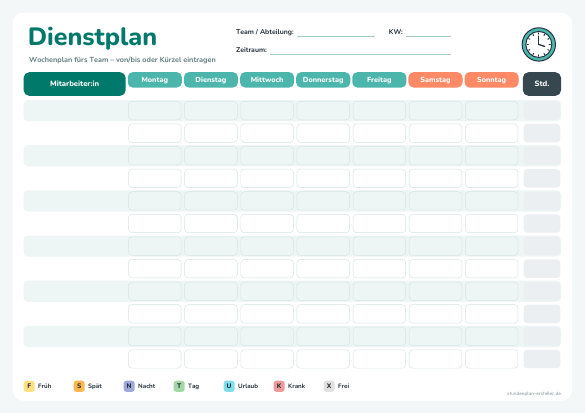Screen dimensions: 585x414
Task: Open the stundenplan-ersteller.de link
Action: (534, 393)
